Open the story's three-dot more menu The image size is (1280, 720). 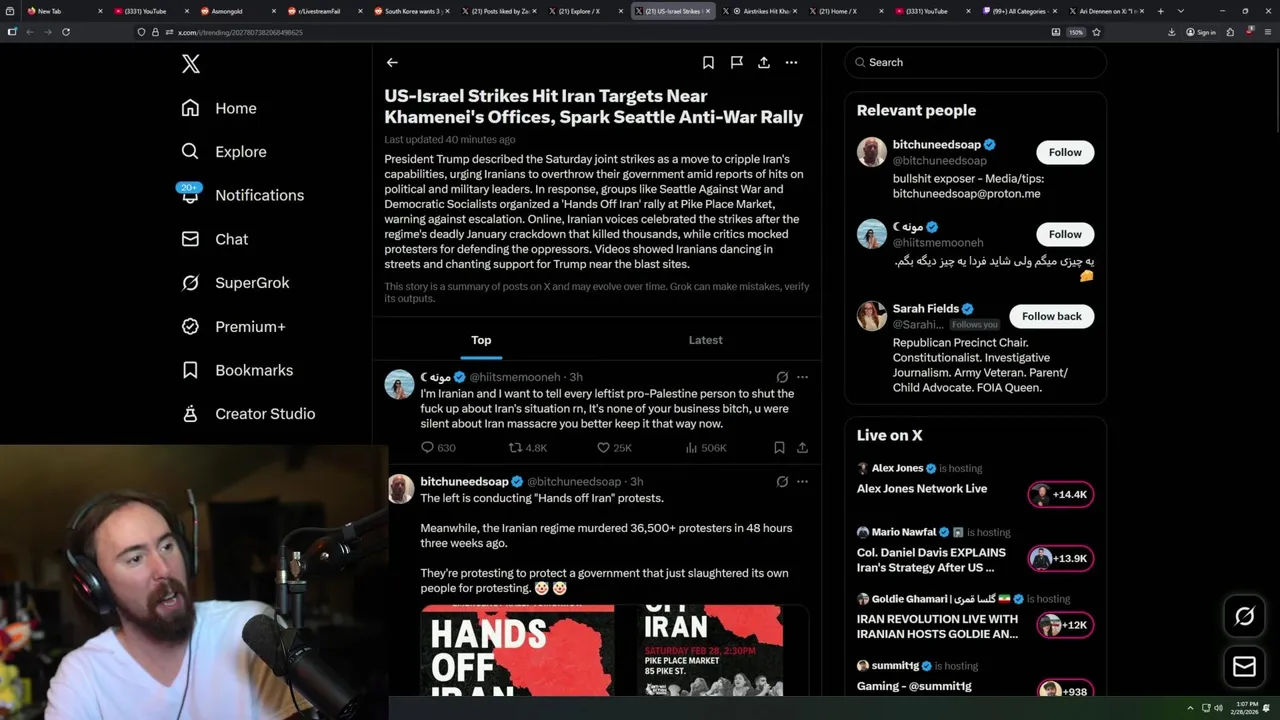tap(791, 62)
